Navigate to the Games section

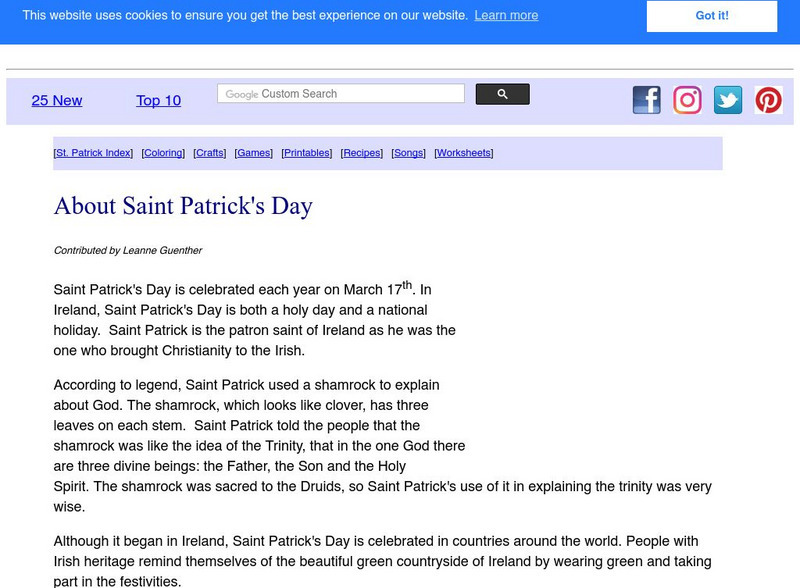point(253,153)
